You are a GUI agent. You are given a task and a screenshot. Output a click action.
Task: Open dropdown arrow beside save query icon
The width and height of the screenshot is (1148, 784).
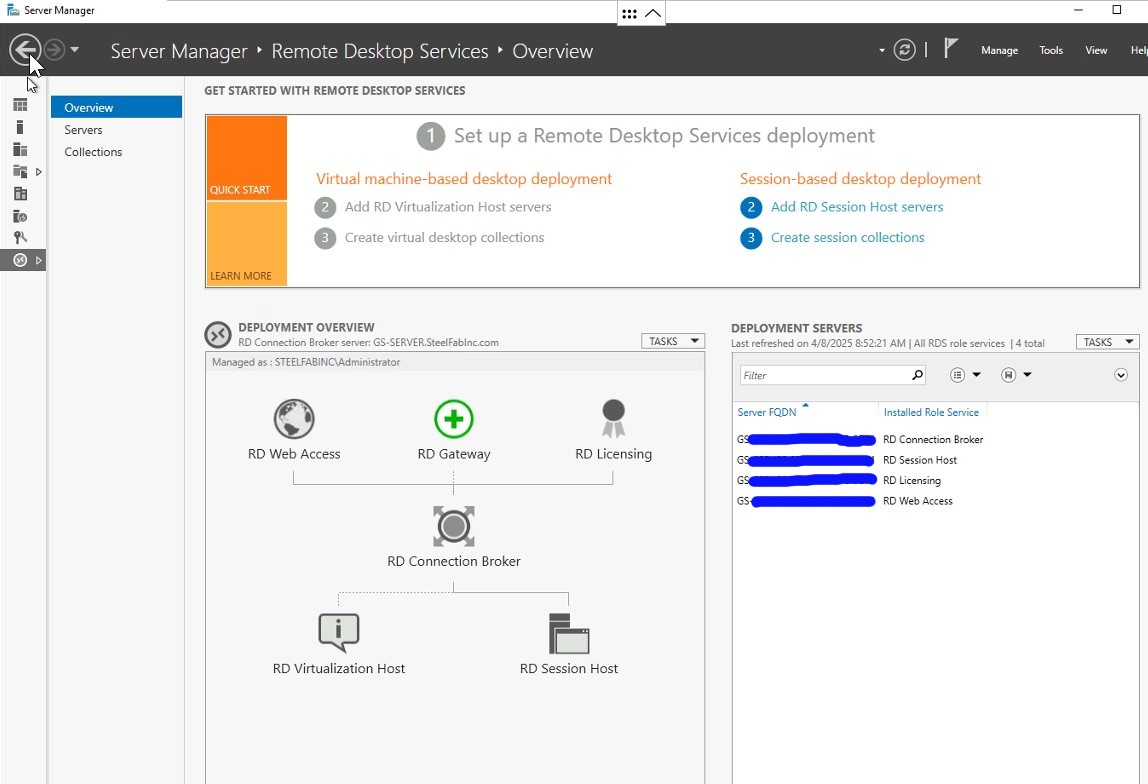point(1028,375)
